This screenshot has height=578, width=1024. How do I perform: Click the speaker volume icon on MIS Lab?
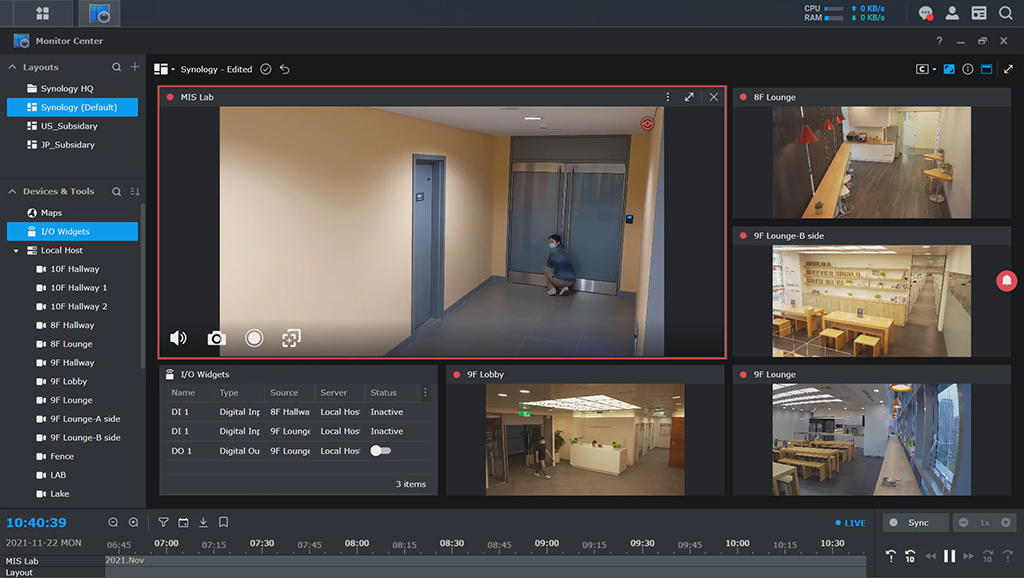point(178,338)
